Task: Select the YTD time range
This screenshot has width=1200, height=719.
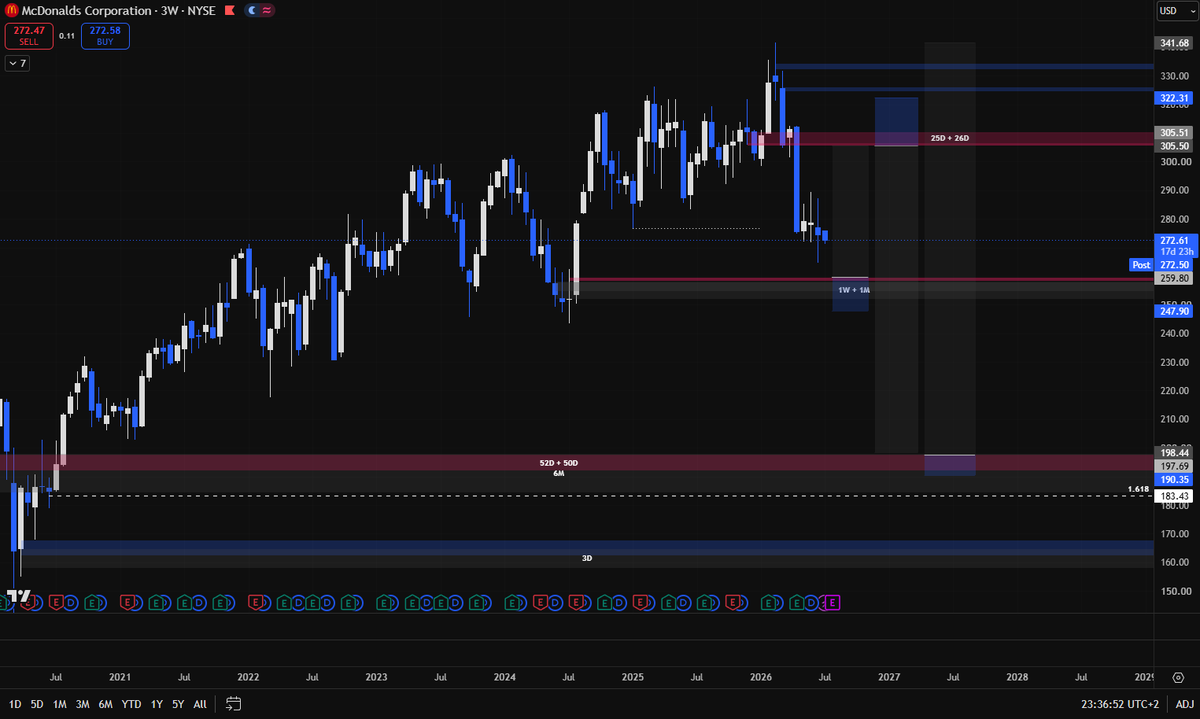Action: point(131,704)
